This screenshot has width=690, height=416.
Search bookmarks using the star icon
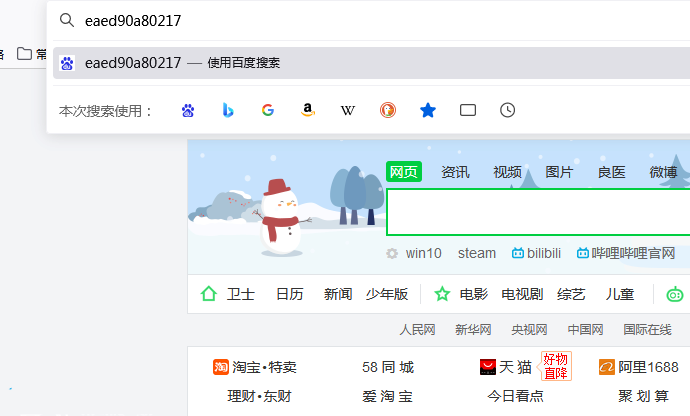click(428, 110)
